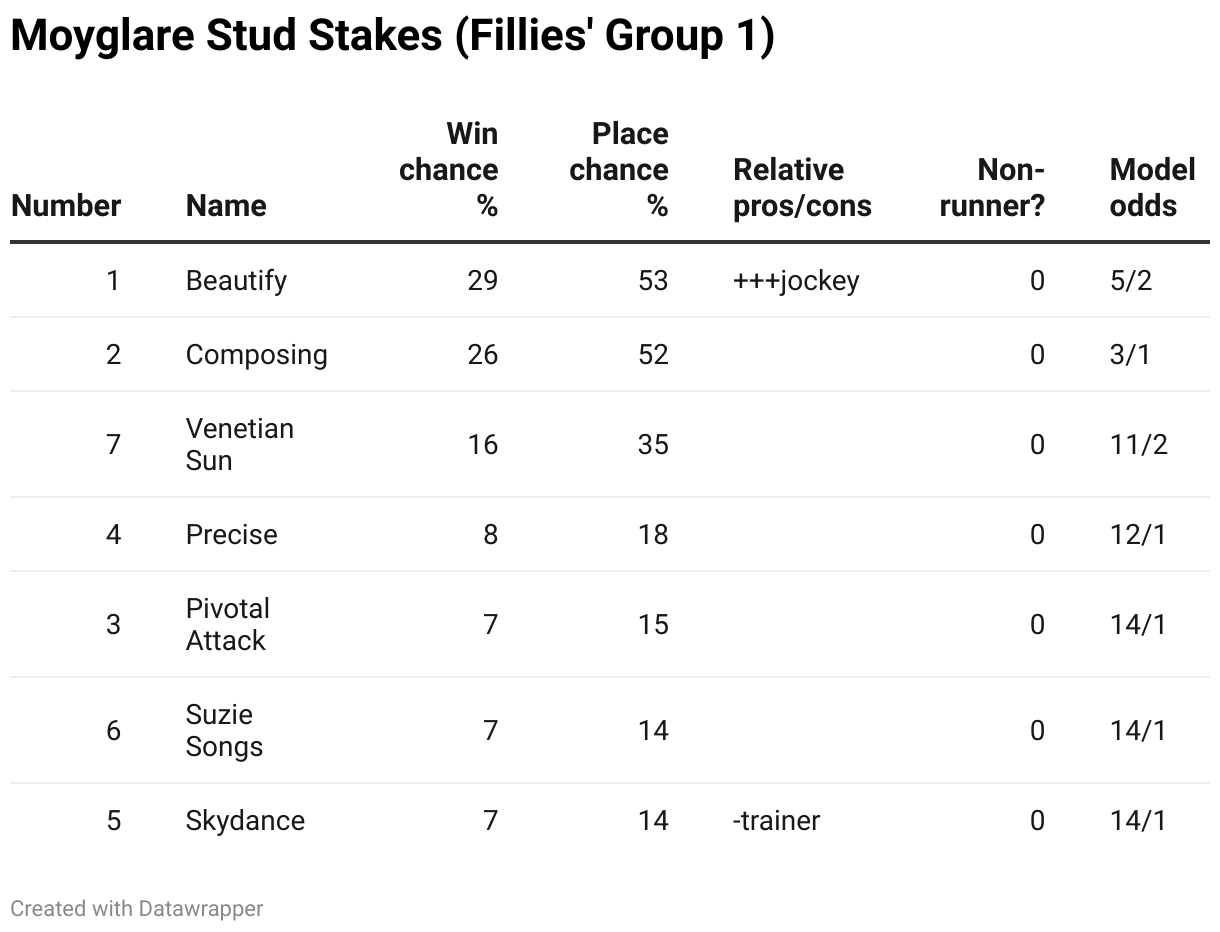Click the Venetian Sun name cell

(x=240, y=445)
